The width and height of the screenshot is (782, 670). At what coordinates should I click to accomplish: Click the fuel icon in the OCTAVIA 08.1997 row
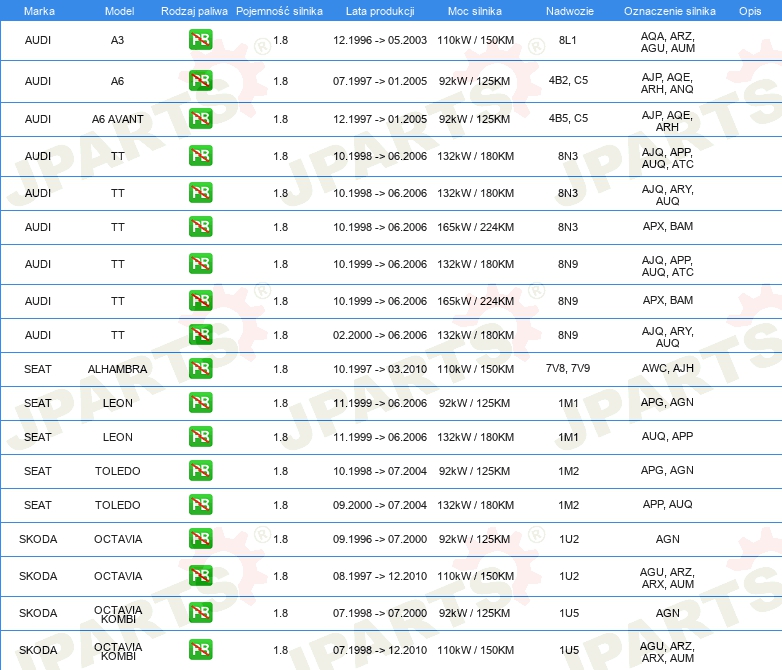pyautogui.click(x=200, y=576)
